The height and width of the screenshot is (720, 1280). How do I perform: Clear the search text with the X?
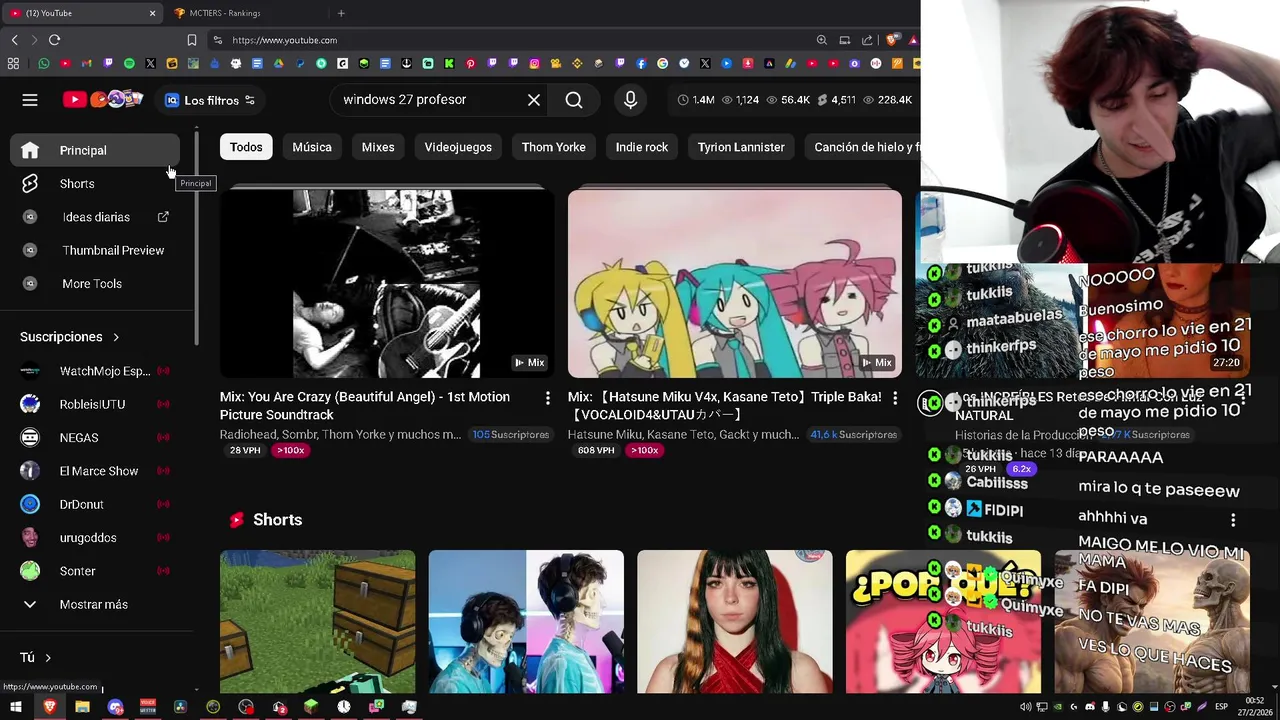click(x=534, y=100)
